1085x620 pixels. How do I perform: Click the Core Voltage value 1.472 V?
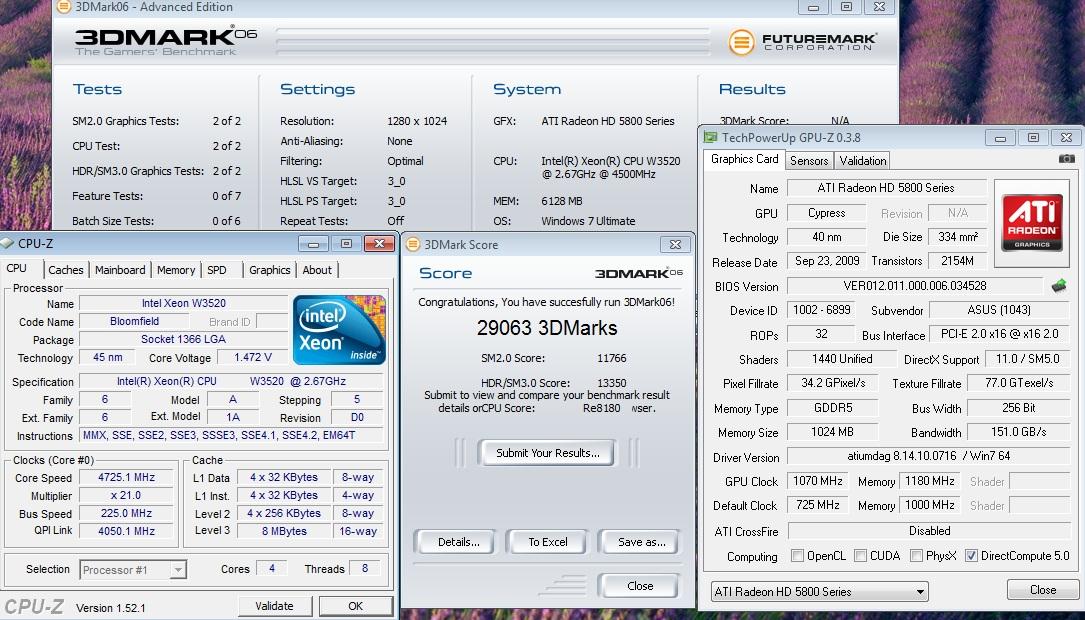pyautogui.click(x=253, y=357)
